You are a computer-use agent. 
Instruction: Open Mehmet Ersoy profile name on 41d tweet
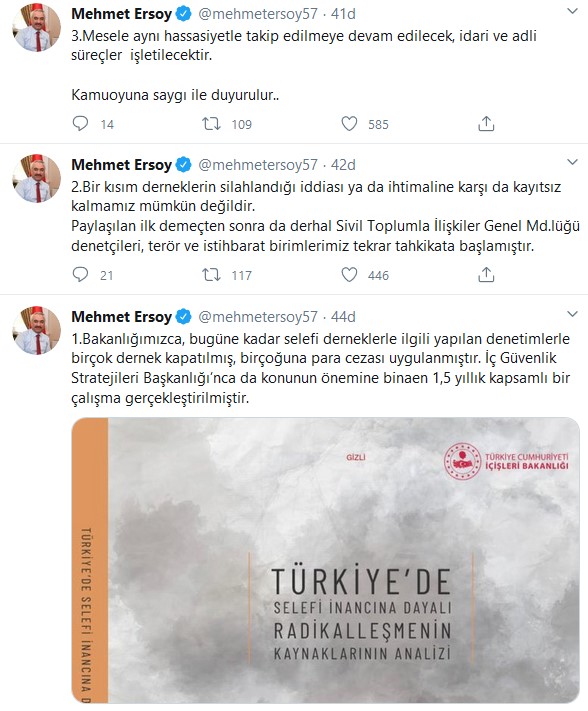pos(121,14)
